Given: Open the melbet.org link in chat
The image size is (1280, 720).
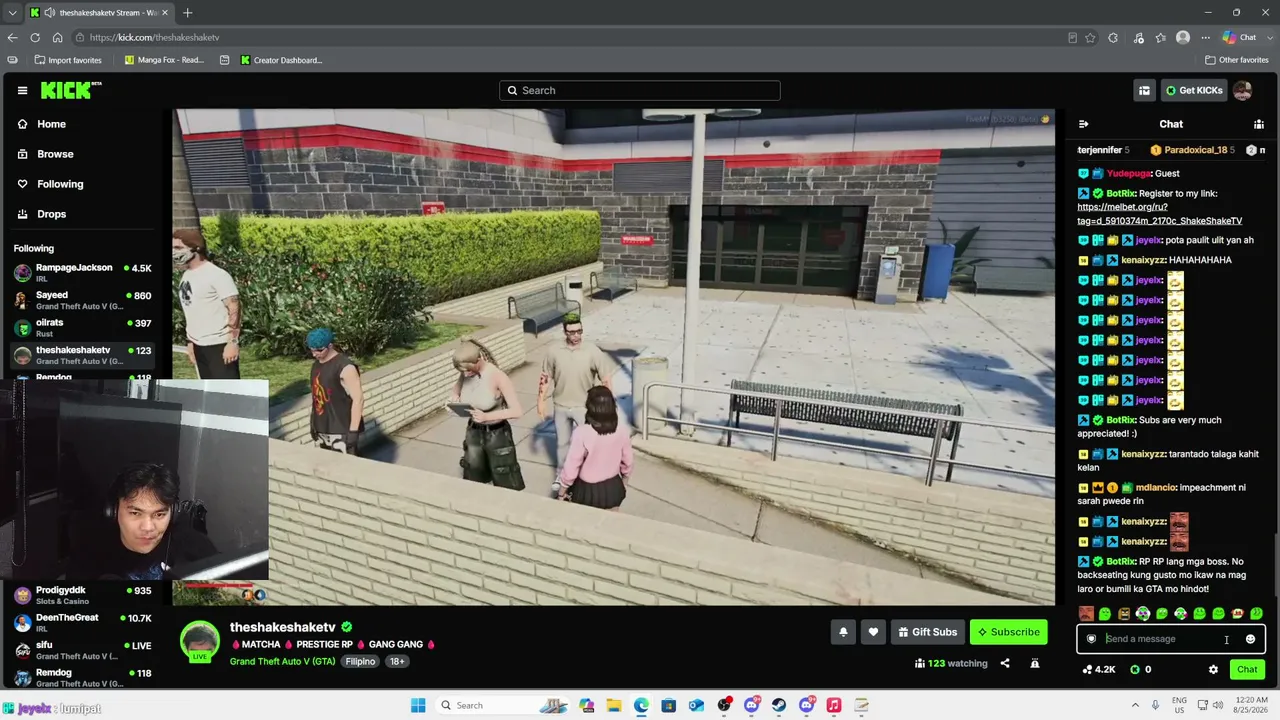Looking at the screenshot, I should pos(1160,214).
